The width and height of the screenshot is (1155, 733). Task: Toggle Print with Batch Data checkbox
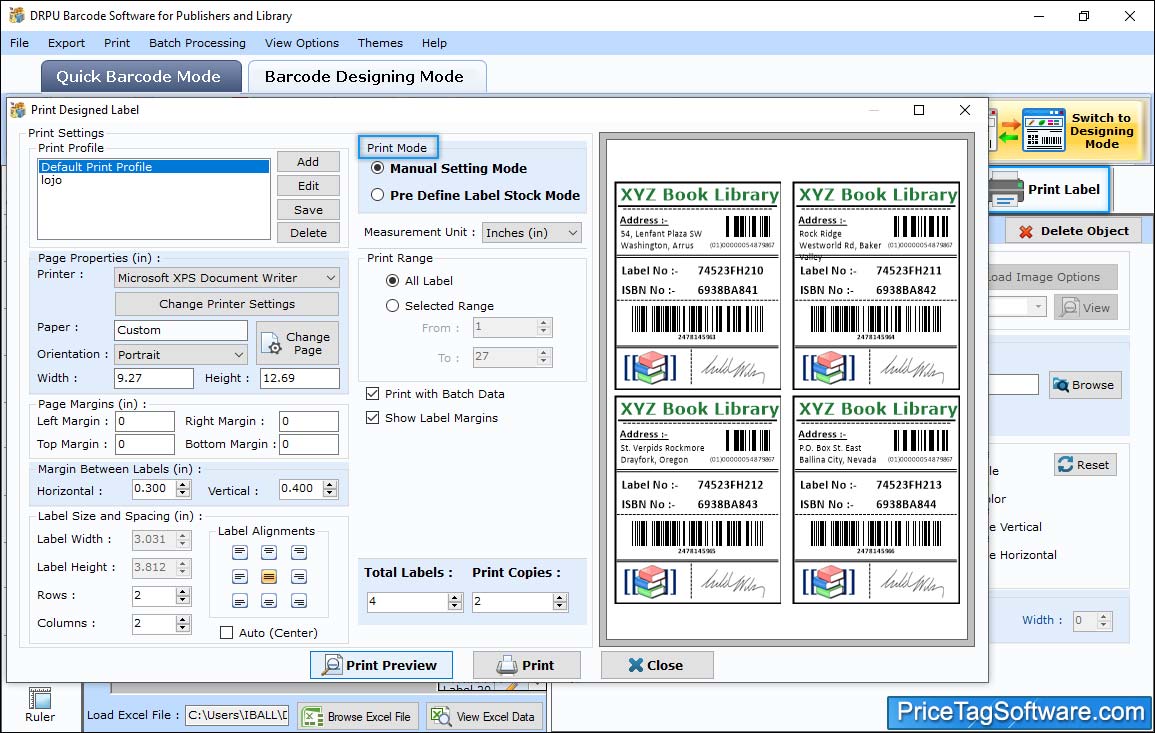click(x=373, y=394)
